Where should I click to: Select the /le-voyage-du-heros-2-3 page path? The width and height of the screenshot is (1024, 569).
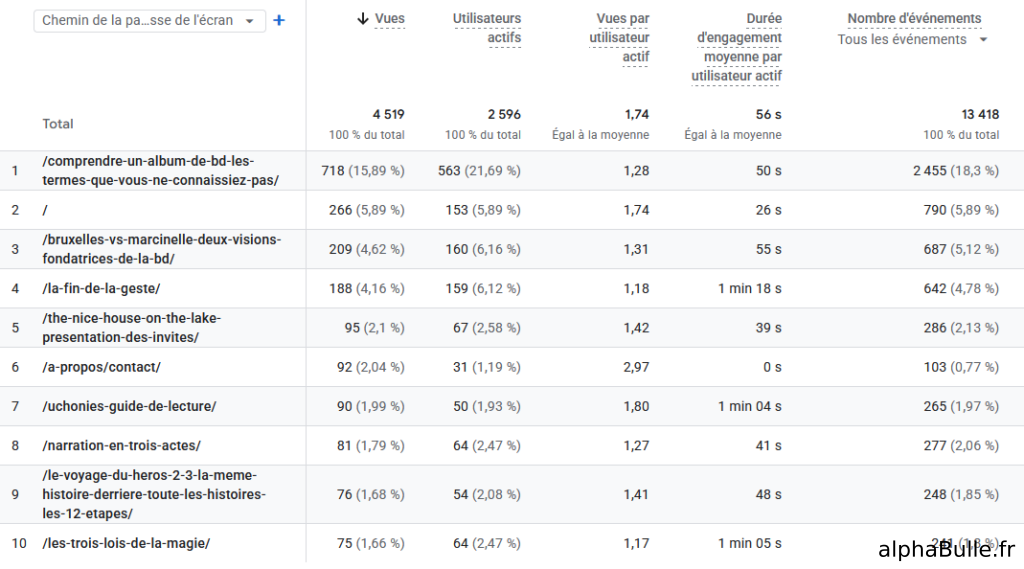pos(154,495)
